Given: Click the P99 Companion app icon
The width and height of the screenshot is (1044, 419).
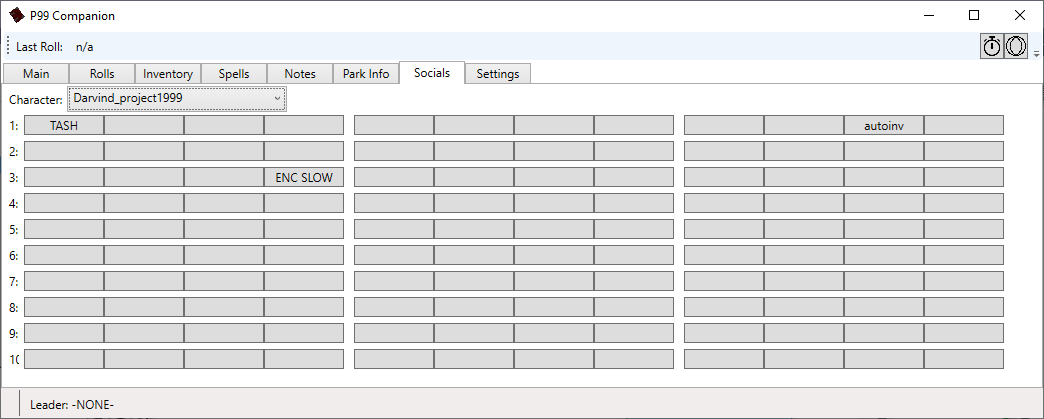Looking at the screenshot, I should 17,15.
